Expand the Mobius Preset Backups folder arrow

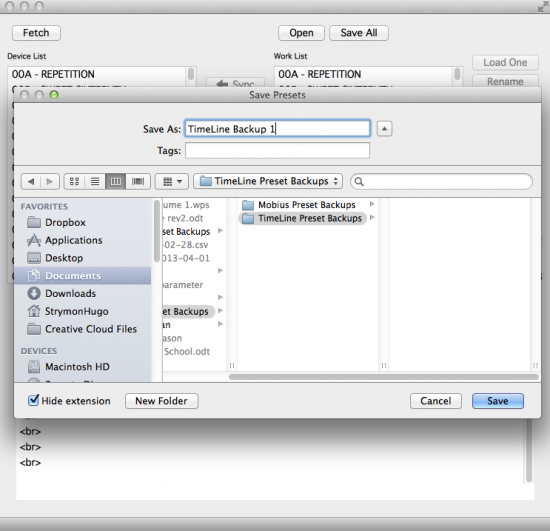[x=372, y=204]
